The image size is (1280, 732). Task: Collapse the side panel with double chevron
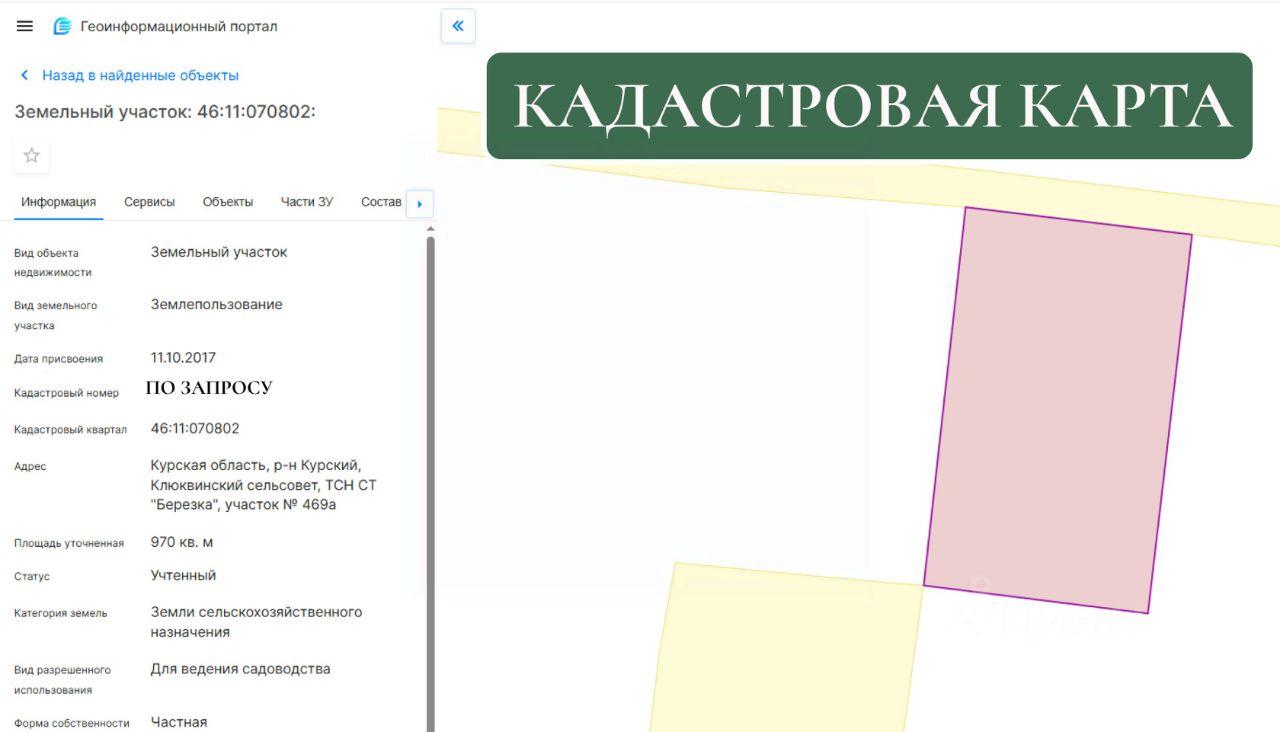click(x=458, y=26)
